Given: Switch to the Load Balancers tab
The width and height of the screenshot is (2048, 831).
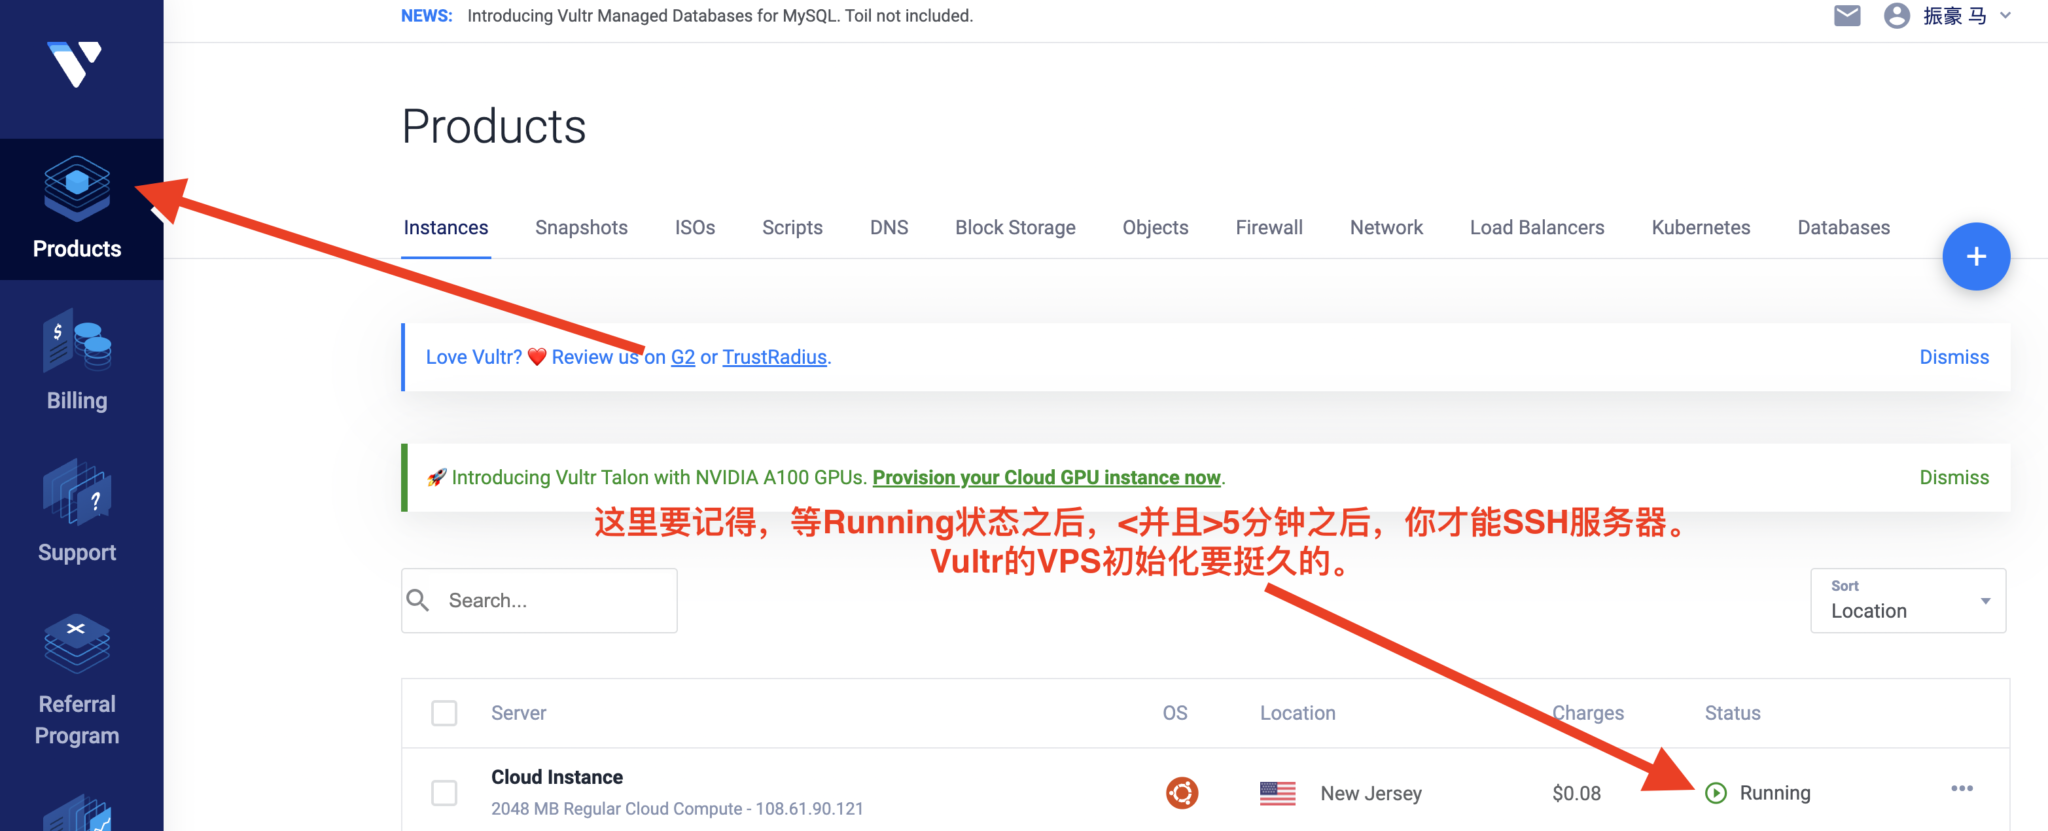Looking at the screenshot, I should pos(1537,227).
